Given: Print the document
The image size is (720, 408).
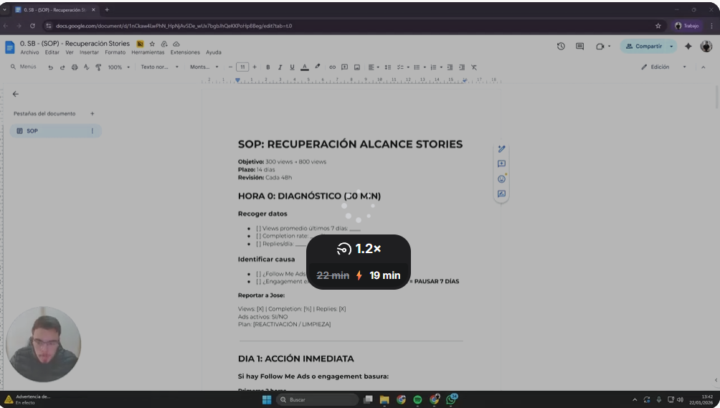Looking at the screenshot, I should (x=74, y=67).
